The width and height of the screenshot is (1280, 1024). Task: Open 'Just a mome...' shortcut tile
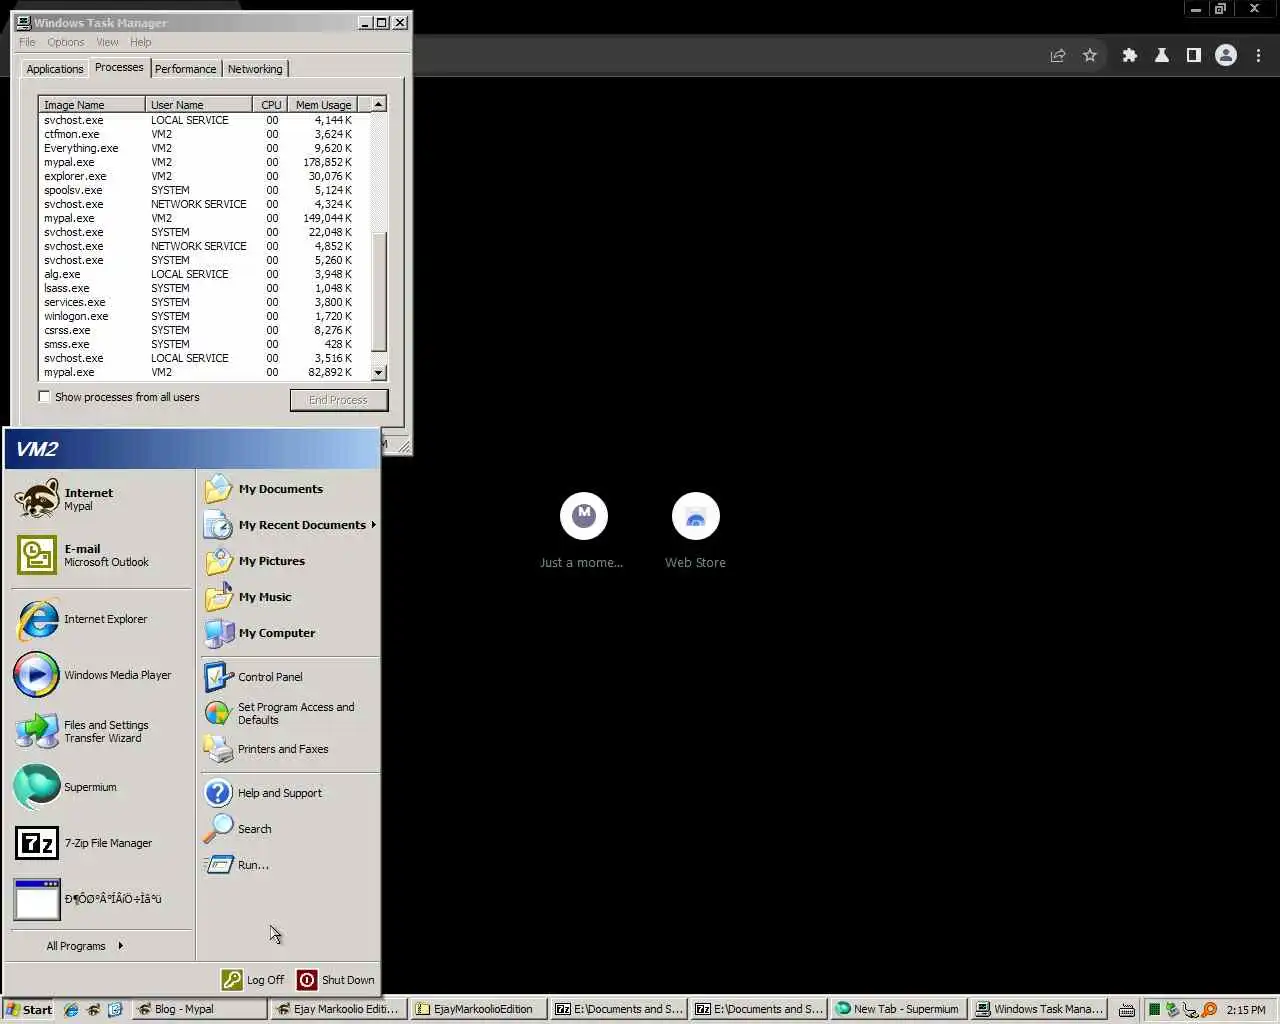point(584,531)
